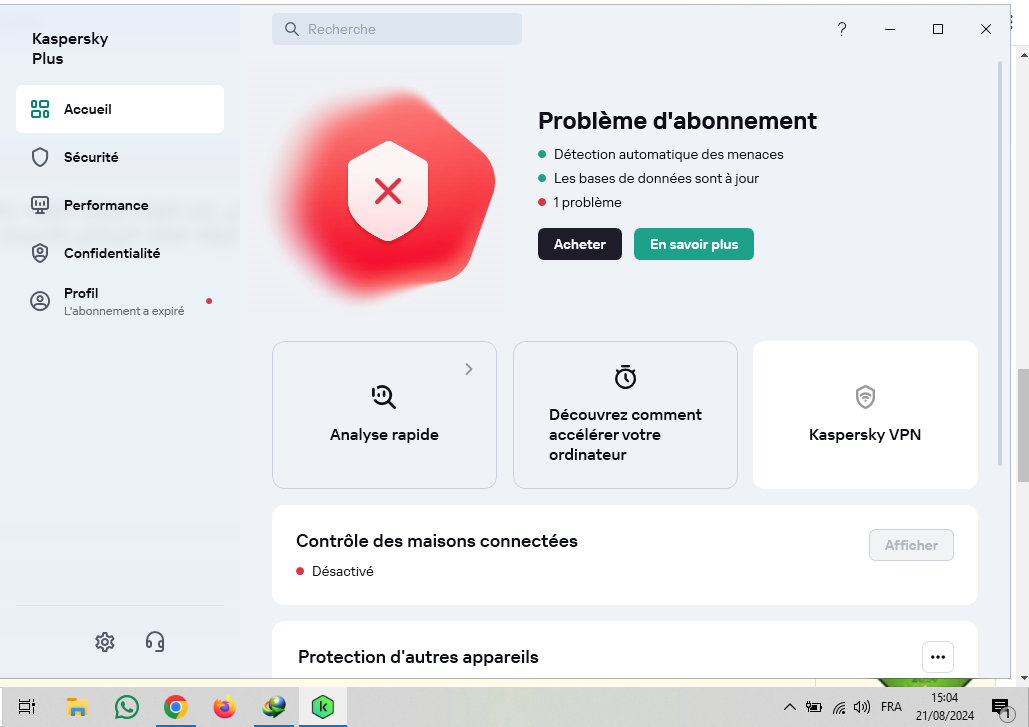Screen dimensions: 1029x727
Task: Open the Confidentialité section
Action: point(119,253)
